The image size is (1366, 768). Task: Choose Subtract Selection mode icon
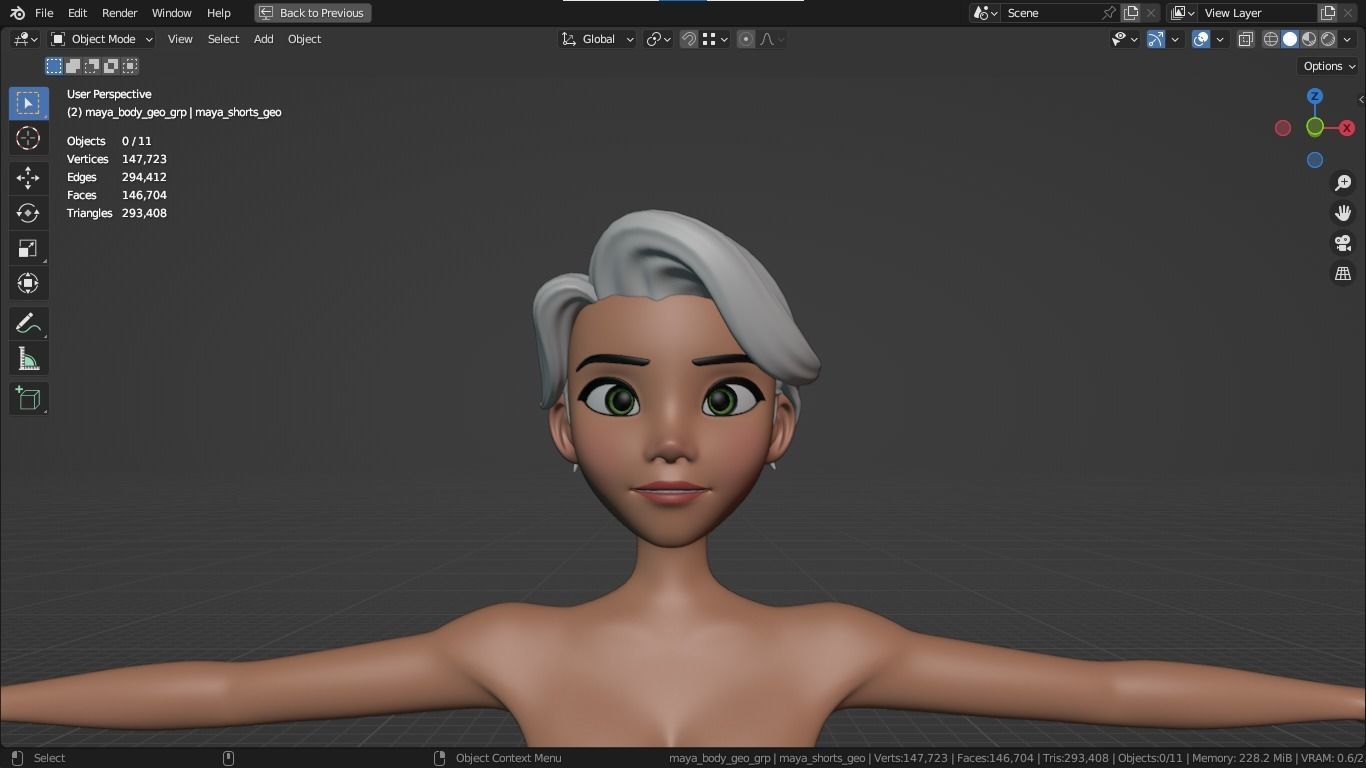[x=92, y=66]
